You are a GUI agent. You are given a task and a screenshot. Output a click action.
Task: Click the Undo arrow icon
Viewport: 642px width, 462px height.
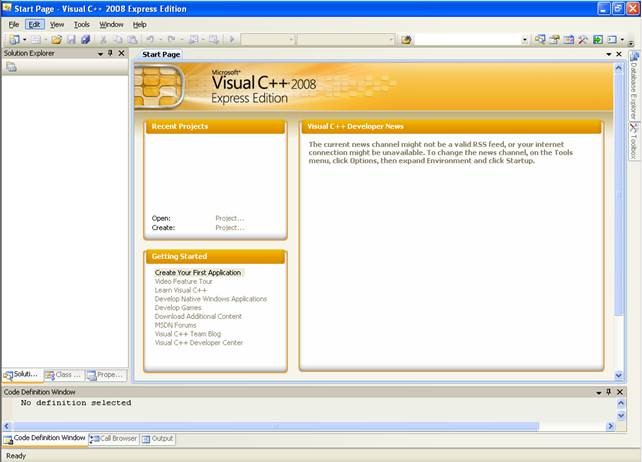point(150,40)
